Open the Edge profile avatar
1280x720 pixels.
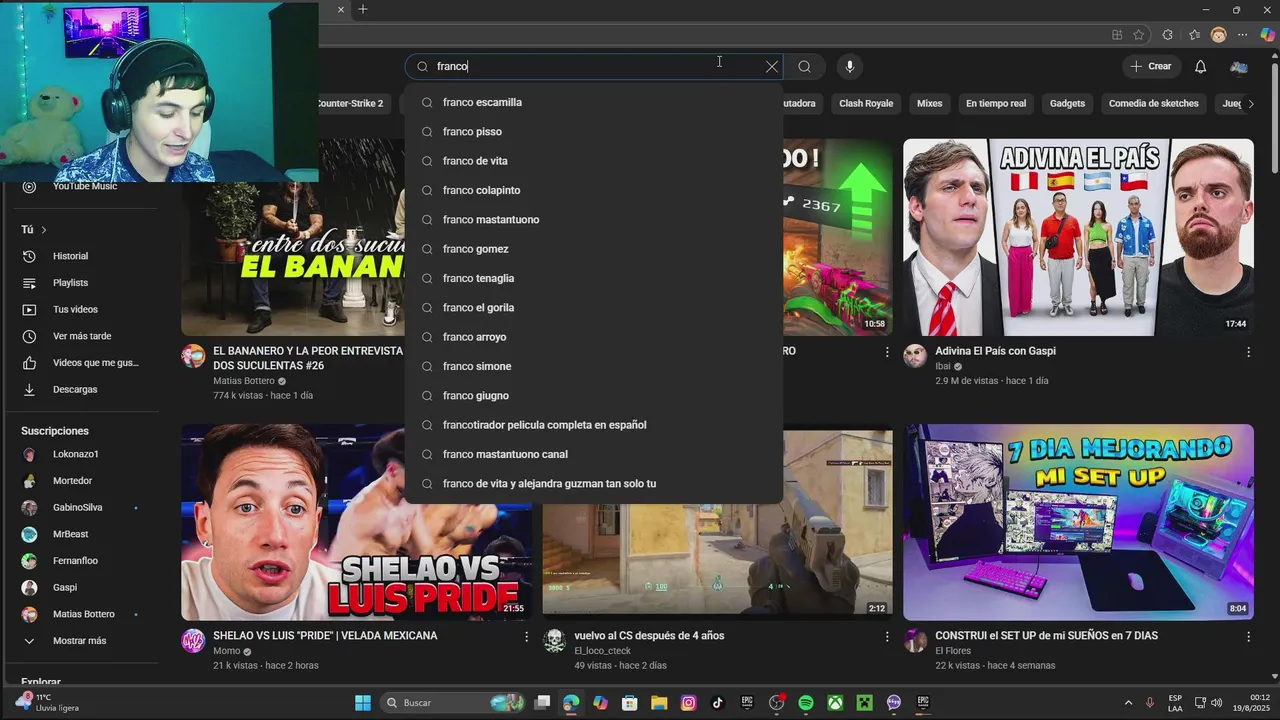1218,35
